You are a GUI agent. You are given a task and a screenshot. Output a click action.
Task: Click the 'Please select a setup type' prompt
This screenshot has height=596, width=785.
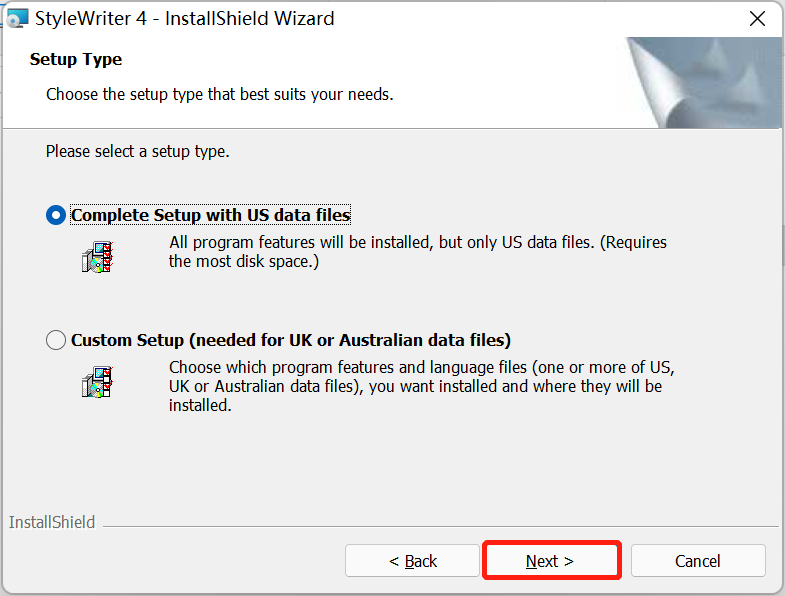(138, 152)
